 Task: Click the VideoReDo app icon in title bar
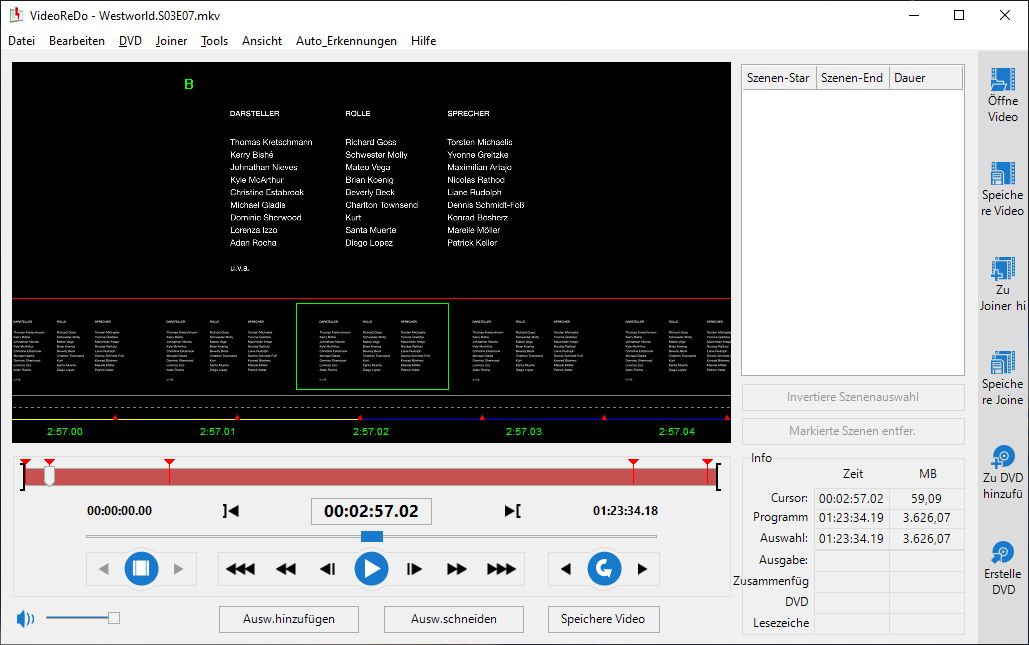click(x=16, y=15)
